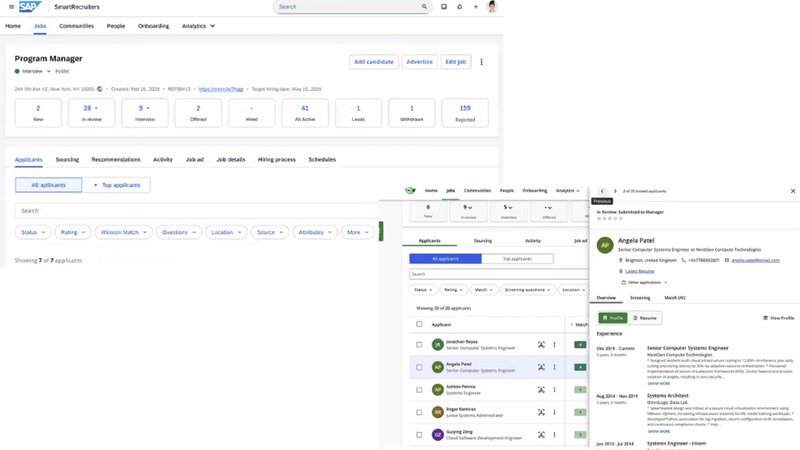
Task: Open the Screening tab in candidate panel
Action: [640, 297]
